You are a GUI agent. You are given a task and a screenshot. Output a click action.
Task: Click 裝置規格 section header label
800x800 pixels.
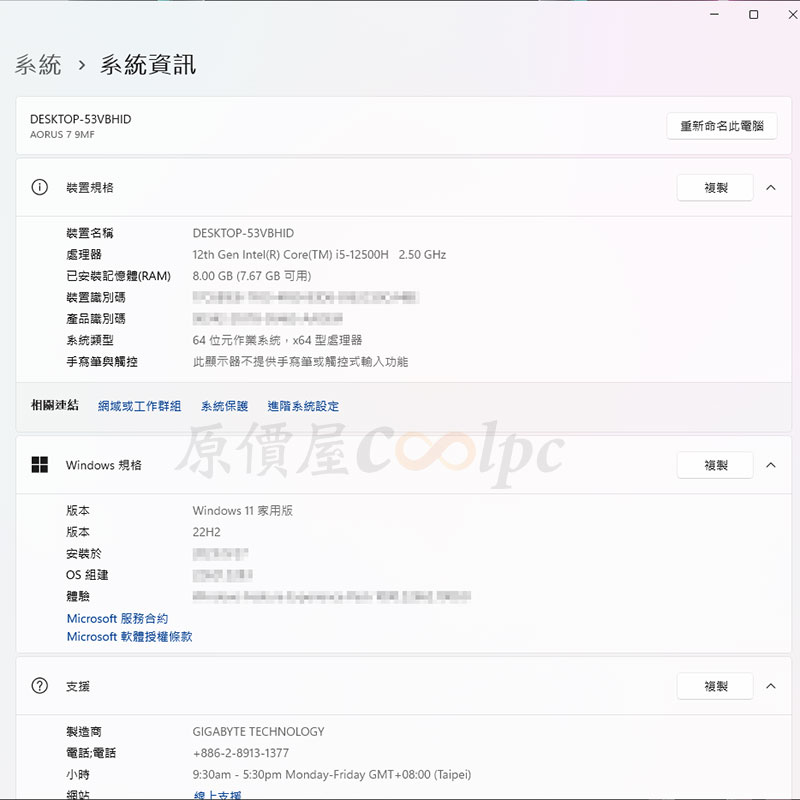(x=90, y=188)
